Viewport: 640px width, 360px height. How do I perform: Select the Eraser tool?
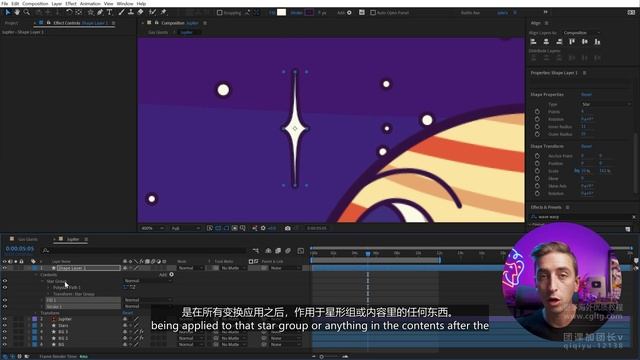point(140,13)
